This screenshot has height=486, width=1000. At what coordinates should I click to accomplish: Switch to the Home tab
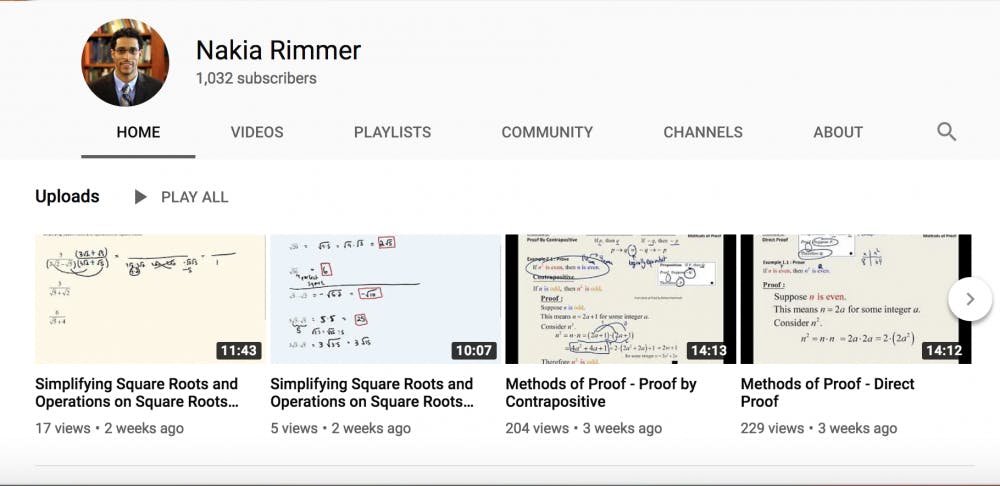tap(138, 132)
